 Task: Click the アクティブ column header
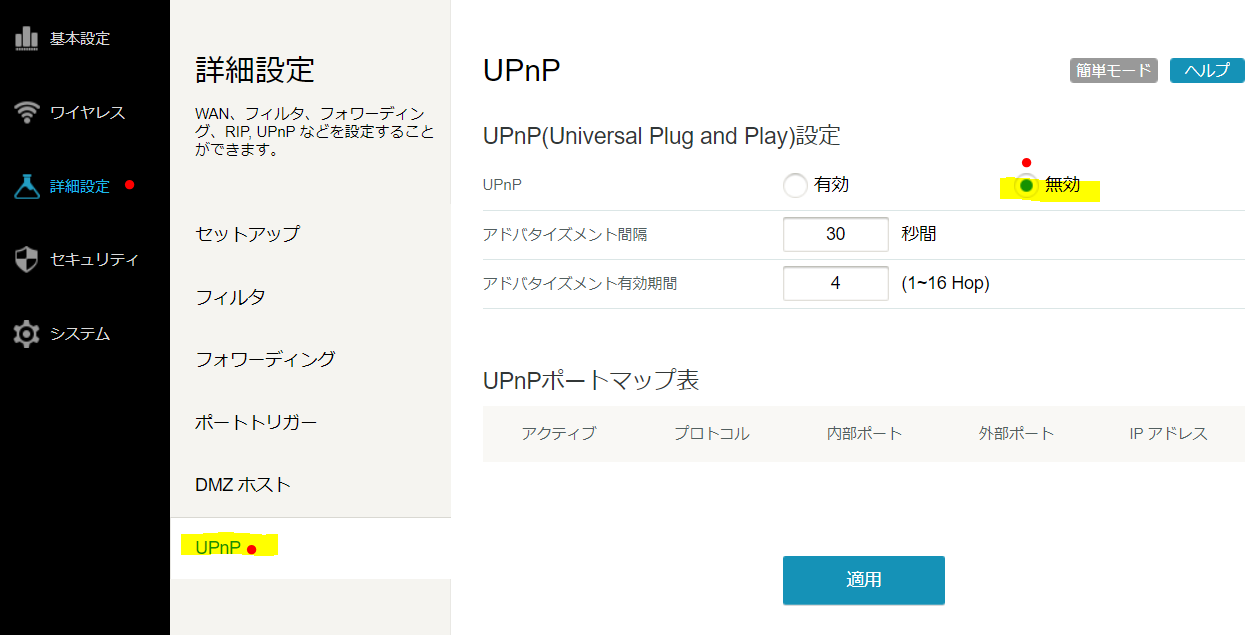click(558, 433)
